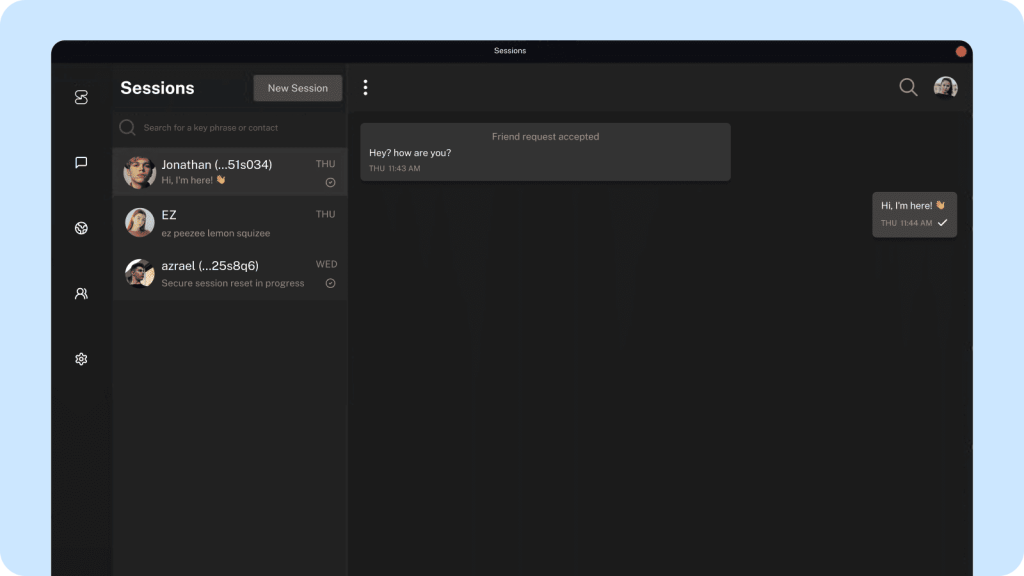Click the profile avatar in chat header
Image resolution: width=1024 pixels, height=576 pixels.
[945, 88]
